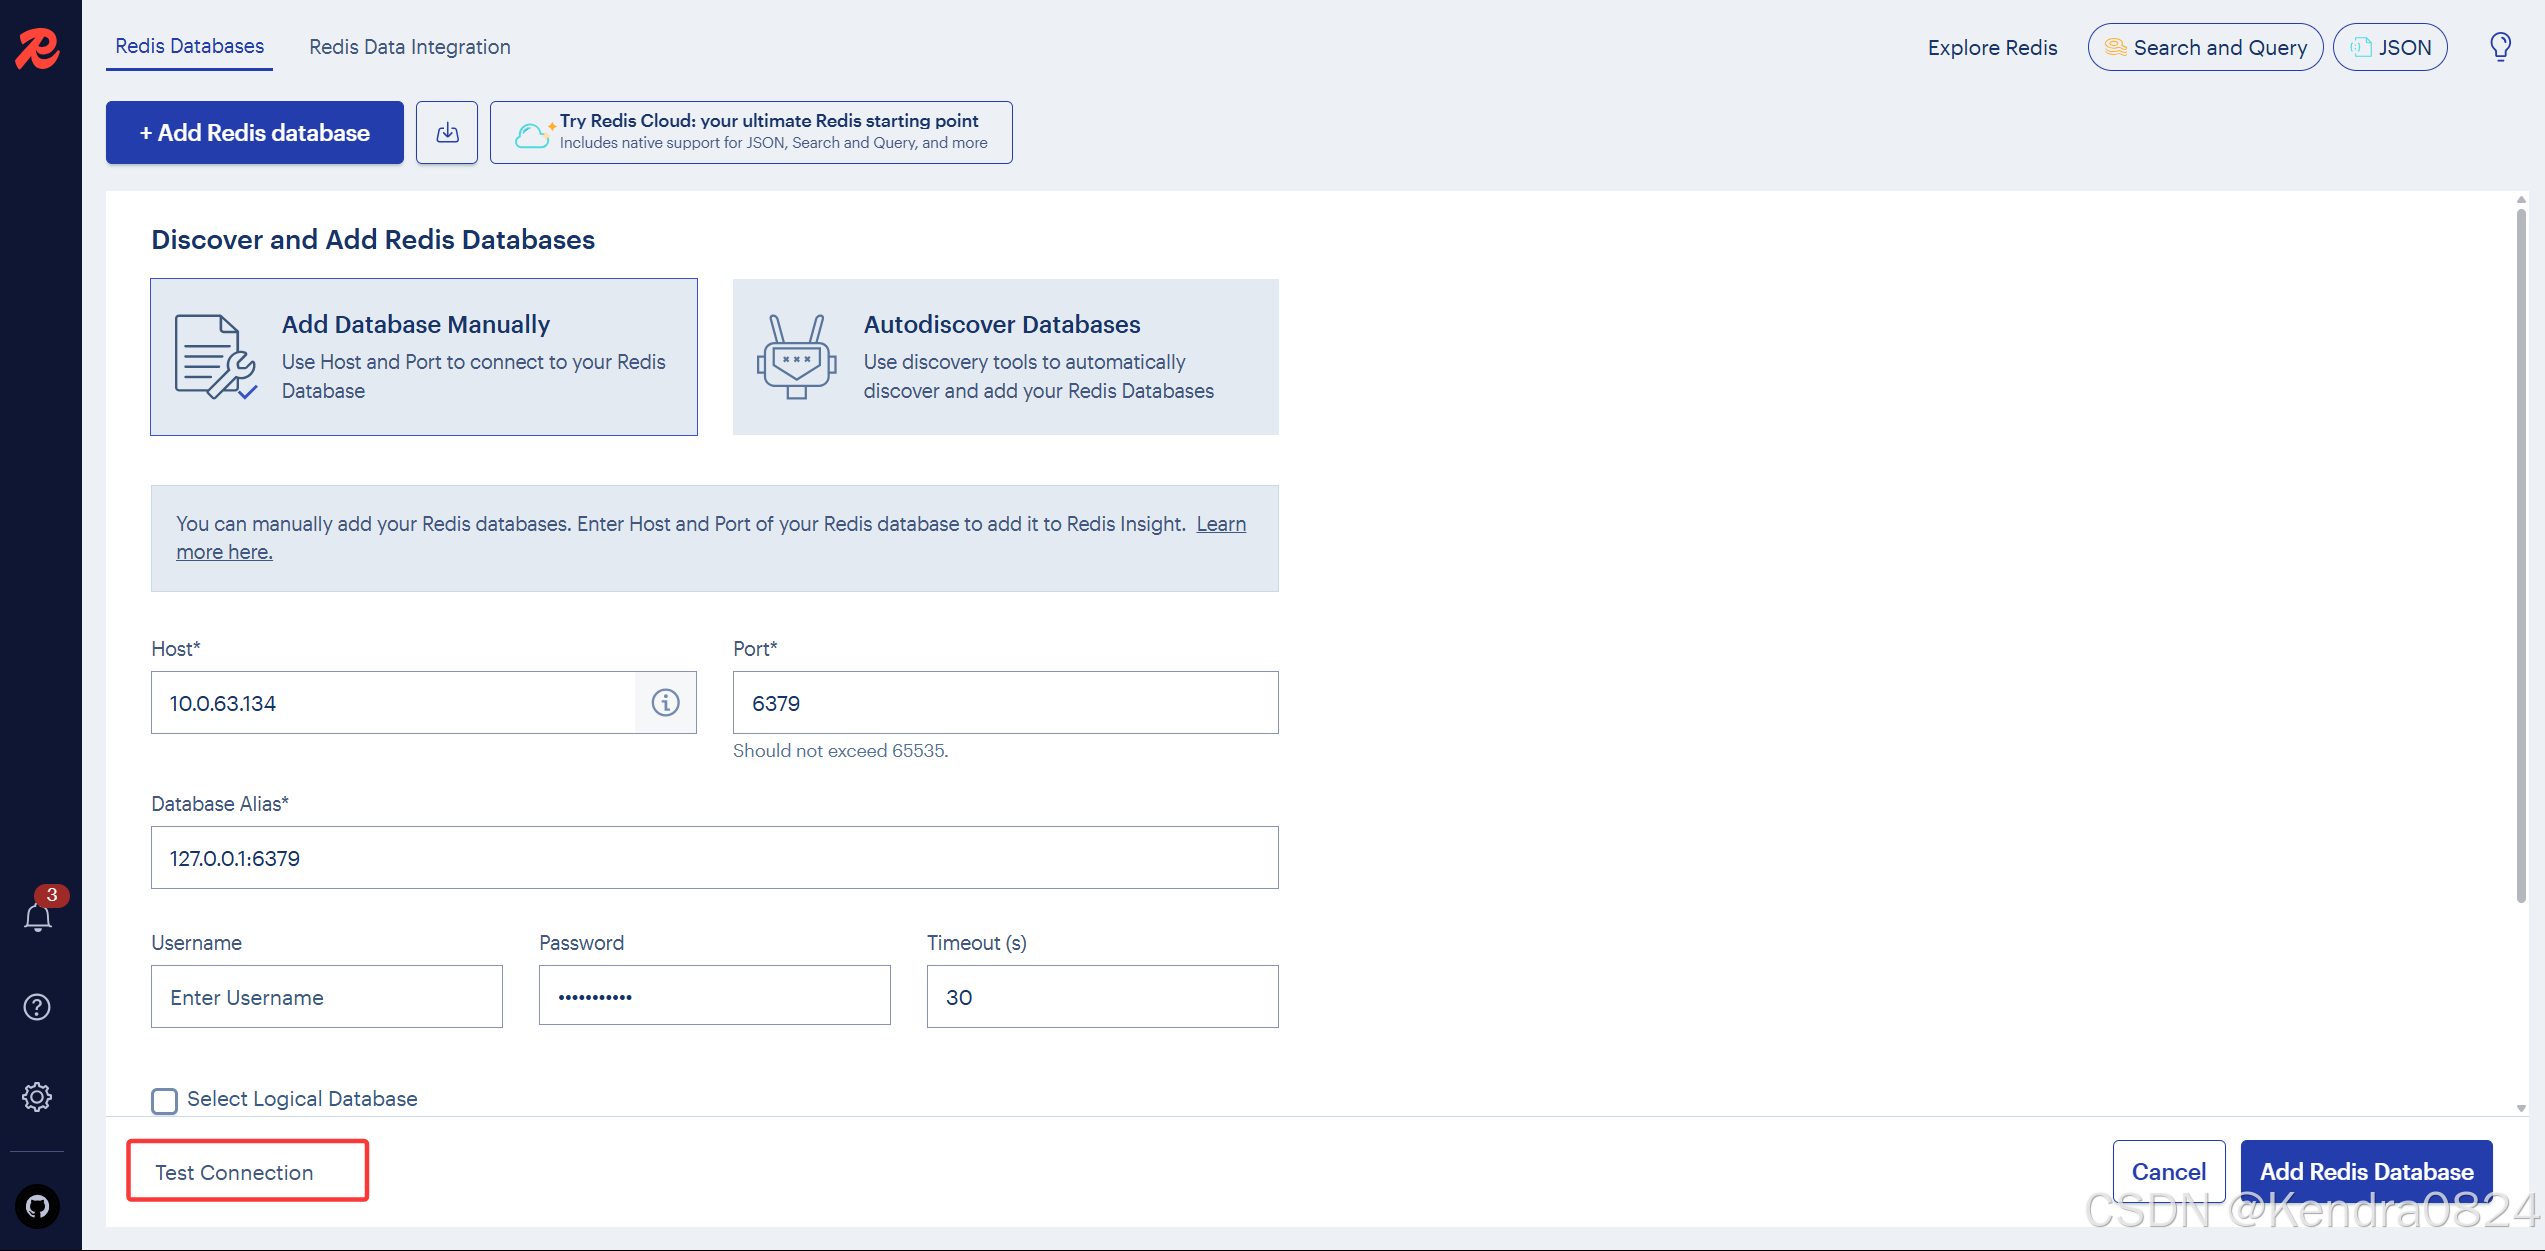The image size is (2545, 1251).
Task: Click the form's vertical scrollbar
Action: pos(2521,555)
